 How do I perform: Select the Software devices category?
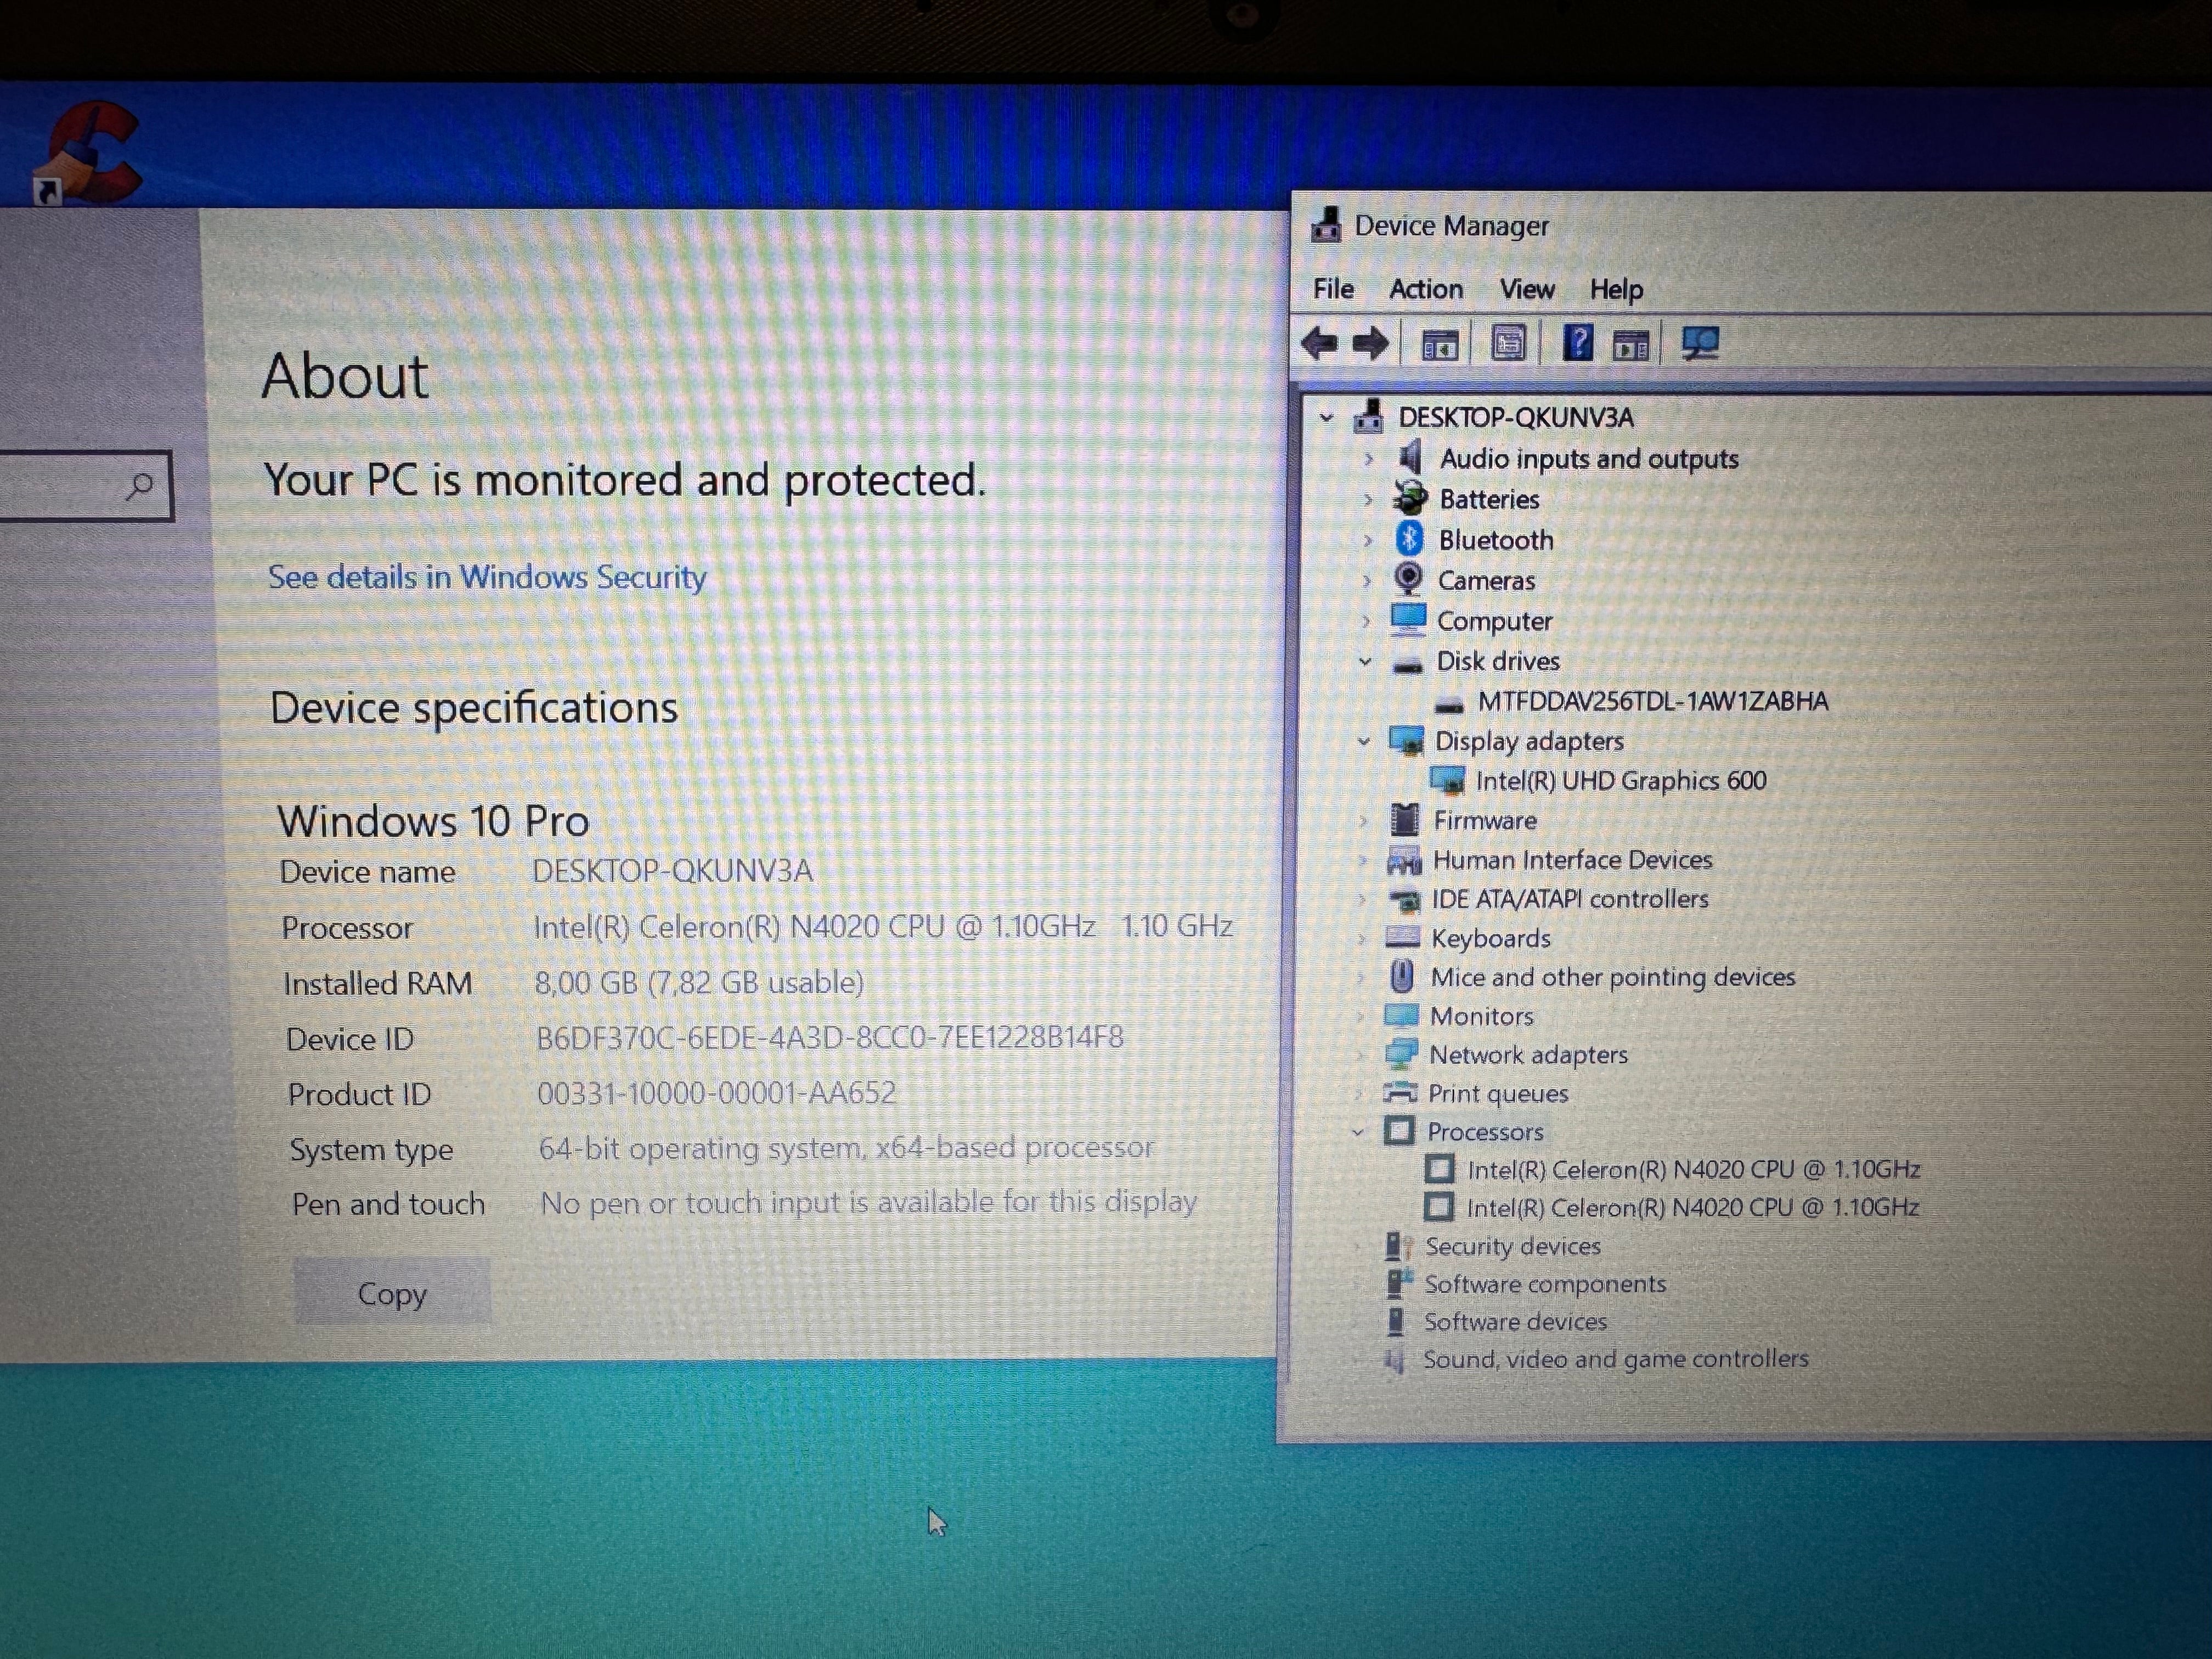point(1515,1321)
